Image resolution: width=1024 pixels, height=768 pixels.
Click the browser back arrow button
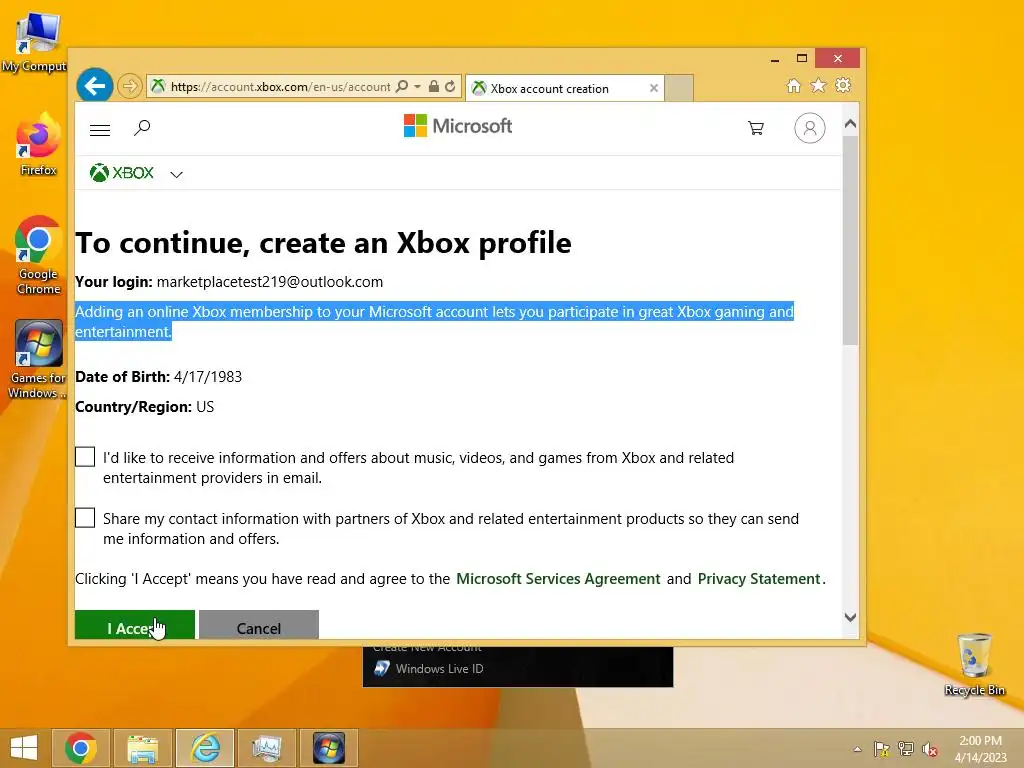click(x=95, y=86)
